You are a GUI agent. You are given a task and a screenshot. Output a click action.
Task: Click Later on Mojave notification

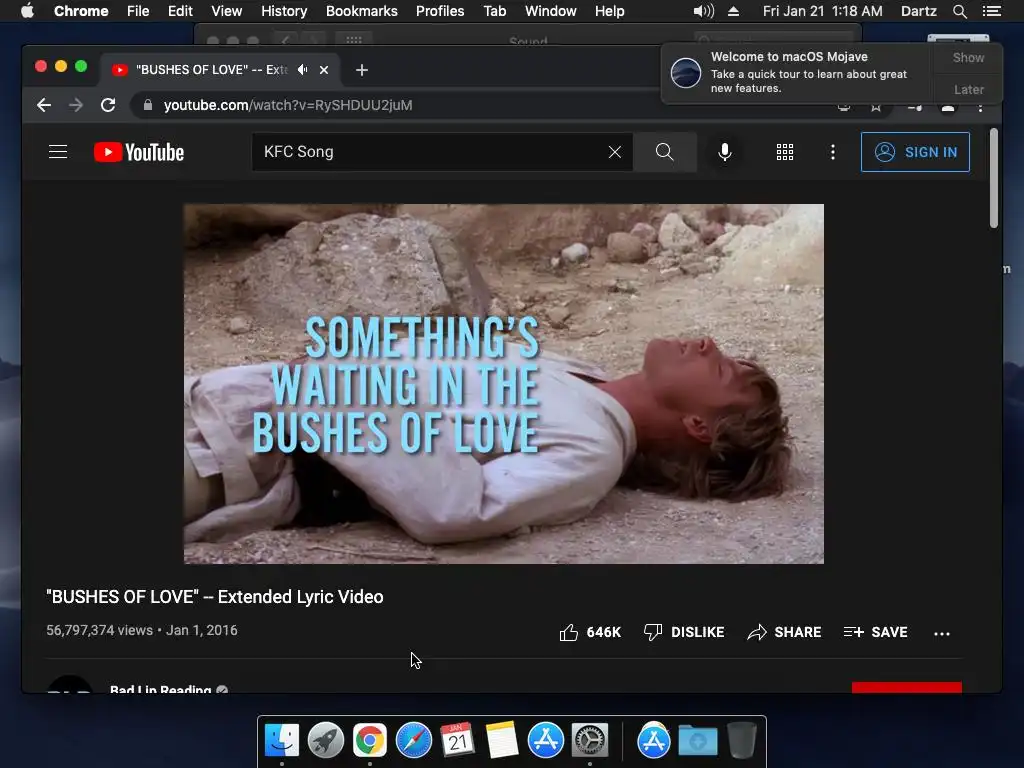coord(968,89)
